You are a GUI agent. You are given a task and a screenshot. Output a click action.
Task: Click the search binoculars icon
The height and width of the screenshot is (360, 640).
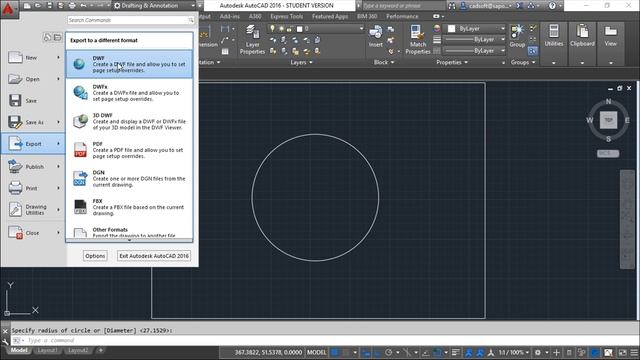[x=451, y=6]
